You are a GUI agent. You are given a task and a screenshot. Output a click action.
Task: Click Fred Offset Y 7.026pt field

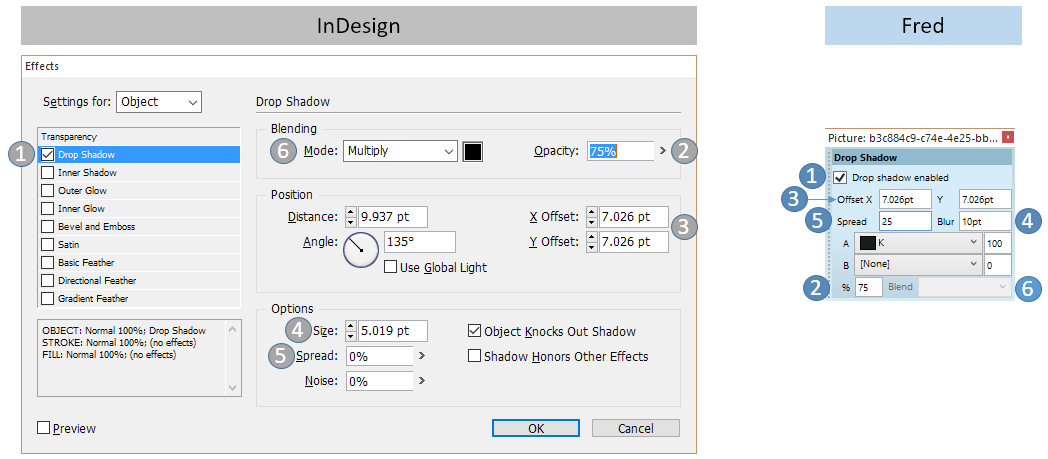[x=985, y=199]
